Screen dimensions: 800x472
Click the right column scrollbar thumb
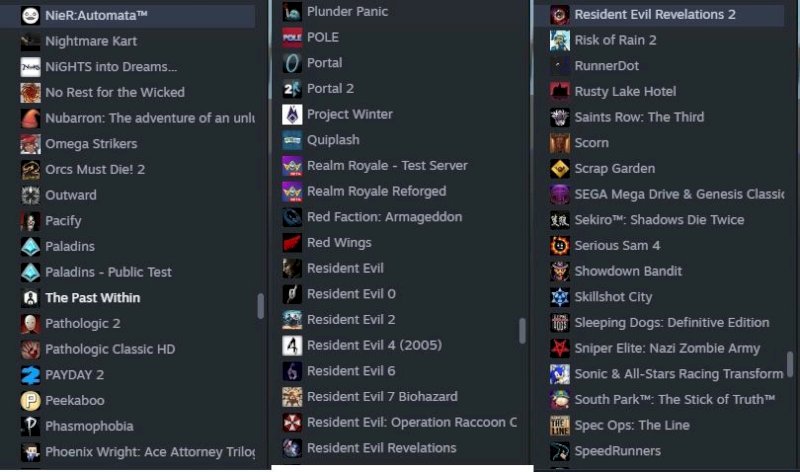click(790, 364)
